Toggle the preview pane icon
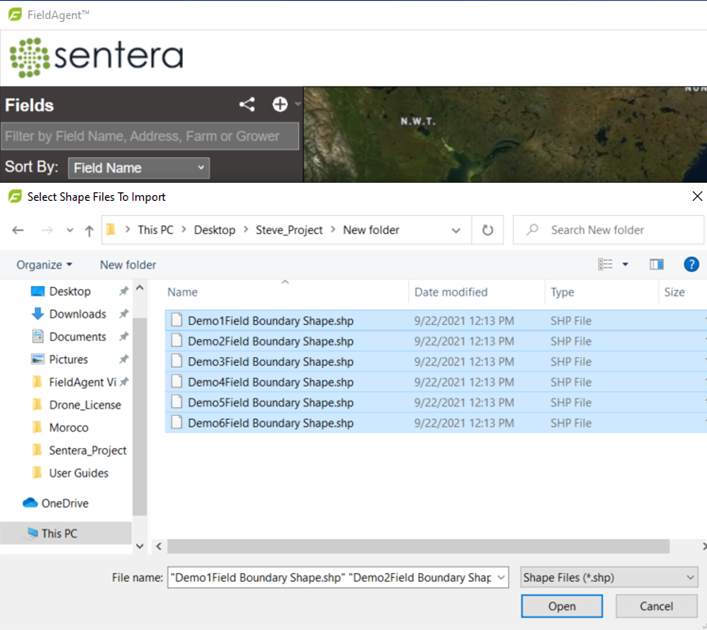This screenshot has height=630, width=707. pyautogui.click(x=656, y=265)
